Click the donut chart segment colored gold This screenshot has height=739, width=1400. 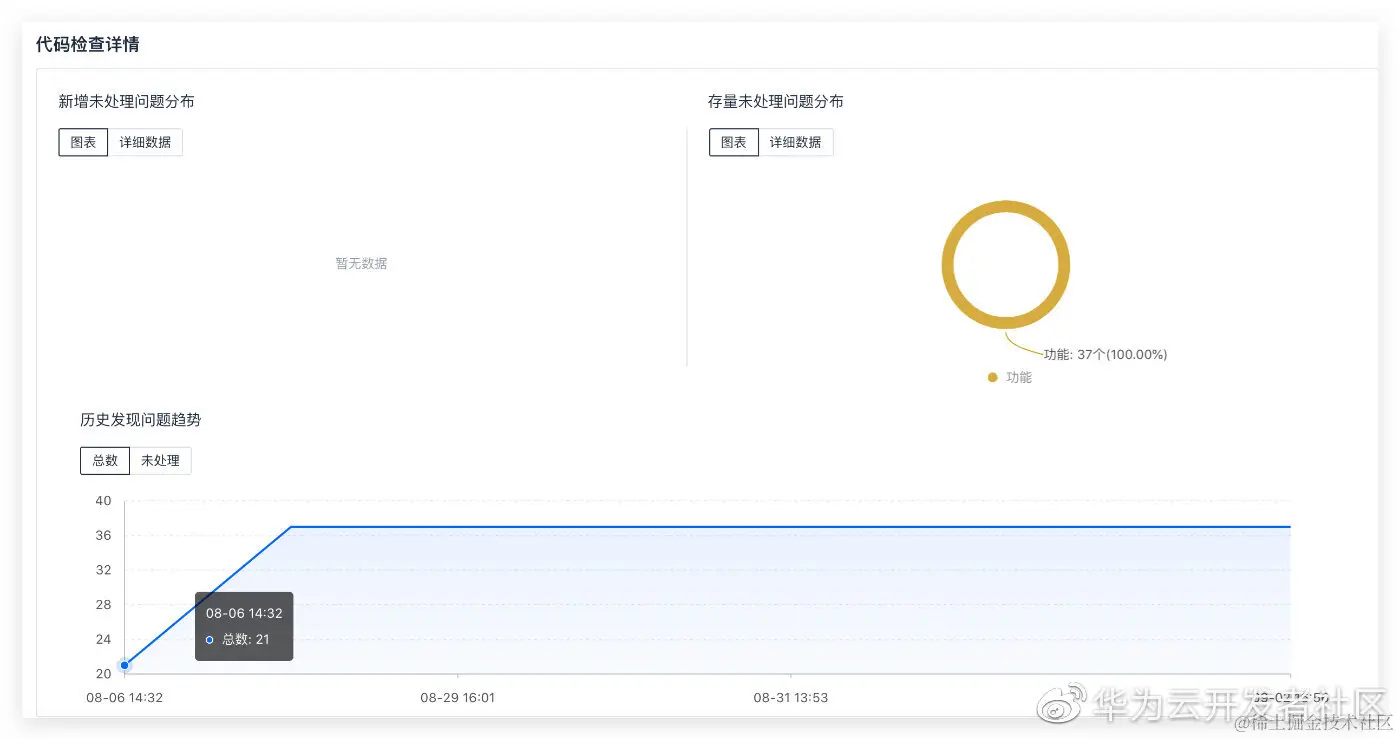coord(1006,205)
